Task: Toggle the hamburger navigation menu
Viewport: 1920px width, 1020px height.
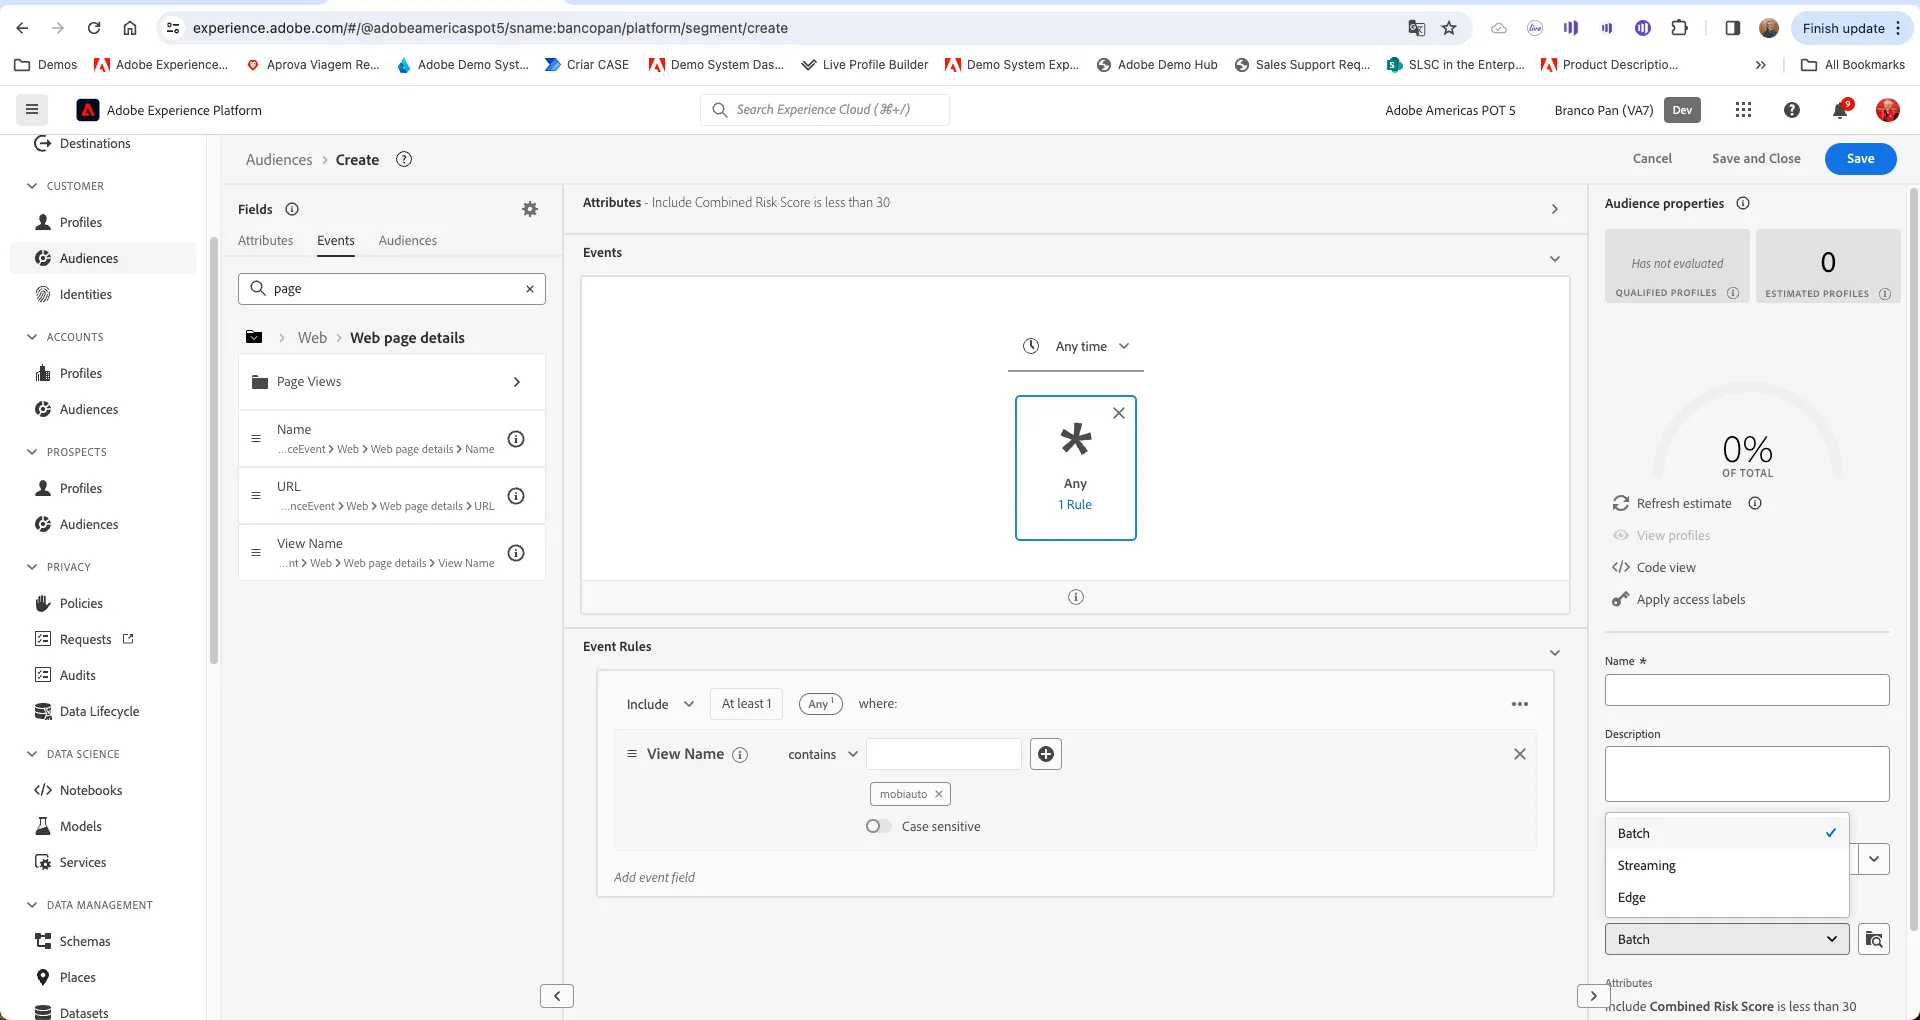Action: [32, 110]
